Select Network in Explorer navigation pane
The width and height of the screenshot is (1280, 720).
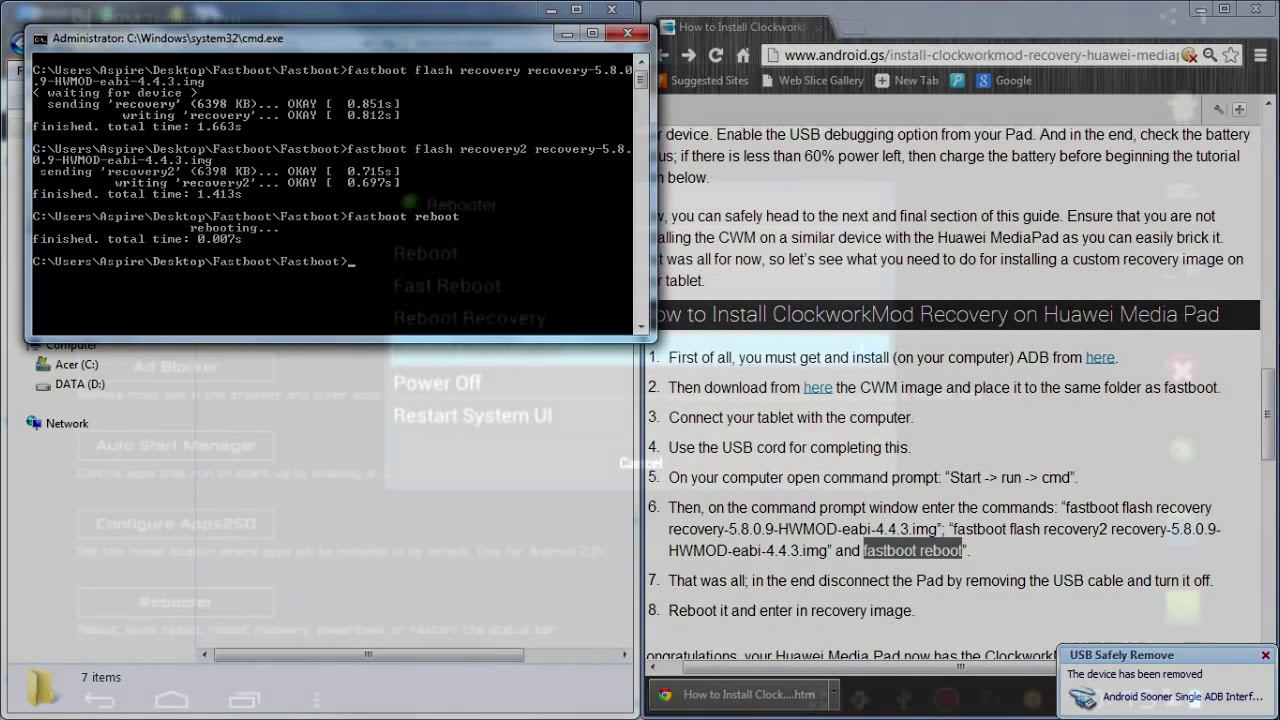[58, 424]
